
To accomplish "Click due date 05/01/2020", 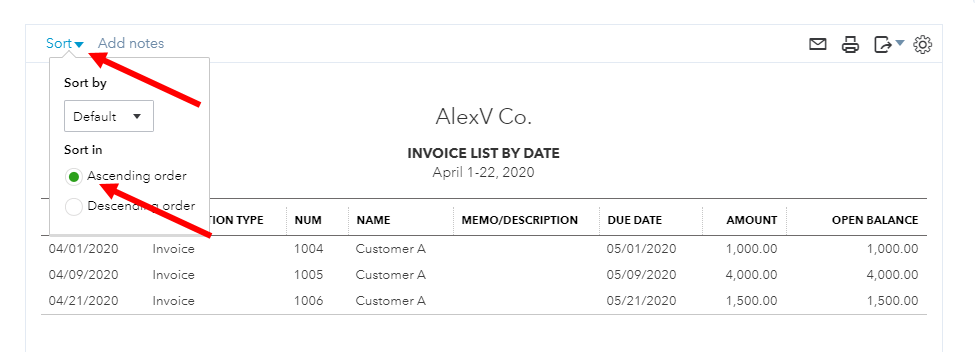I will coord(641,249).
